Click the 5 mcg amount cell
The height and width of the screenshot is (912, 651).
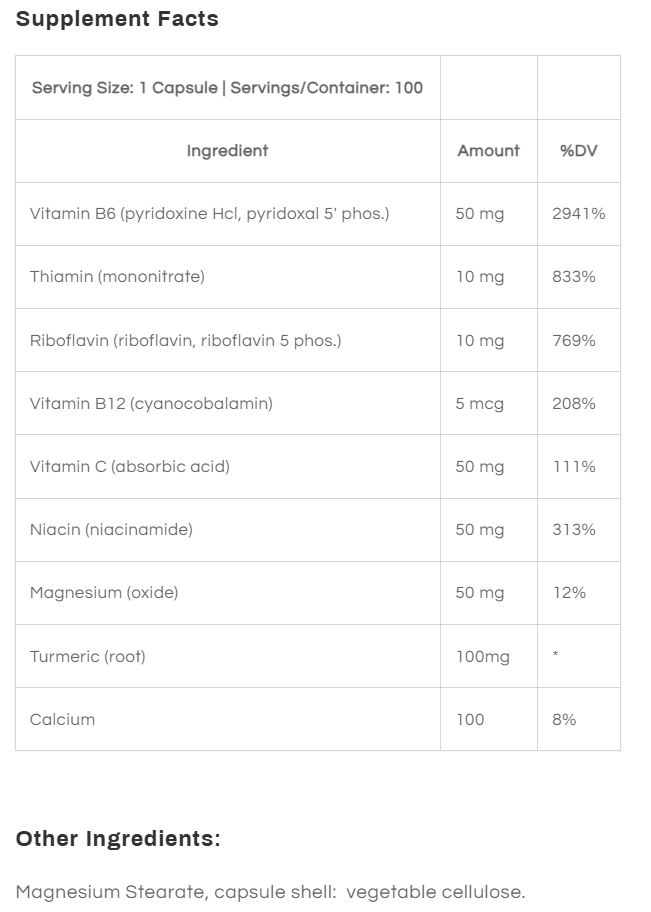479,404
